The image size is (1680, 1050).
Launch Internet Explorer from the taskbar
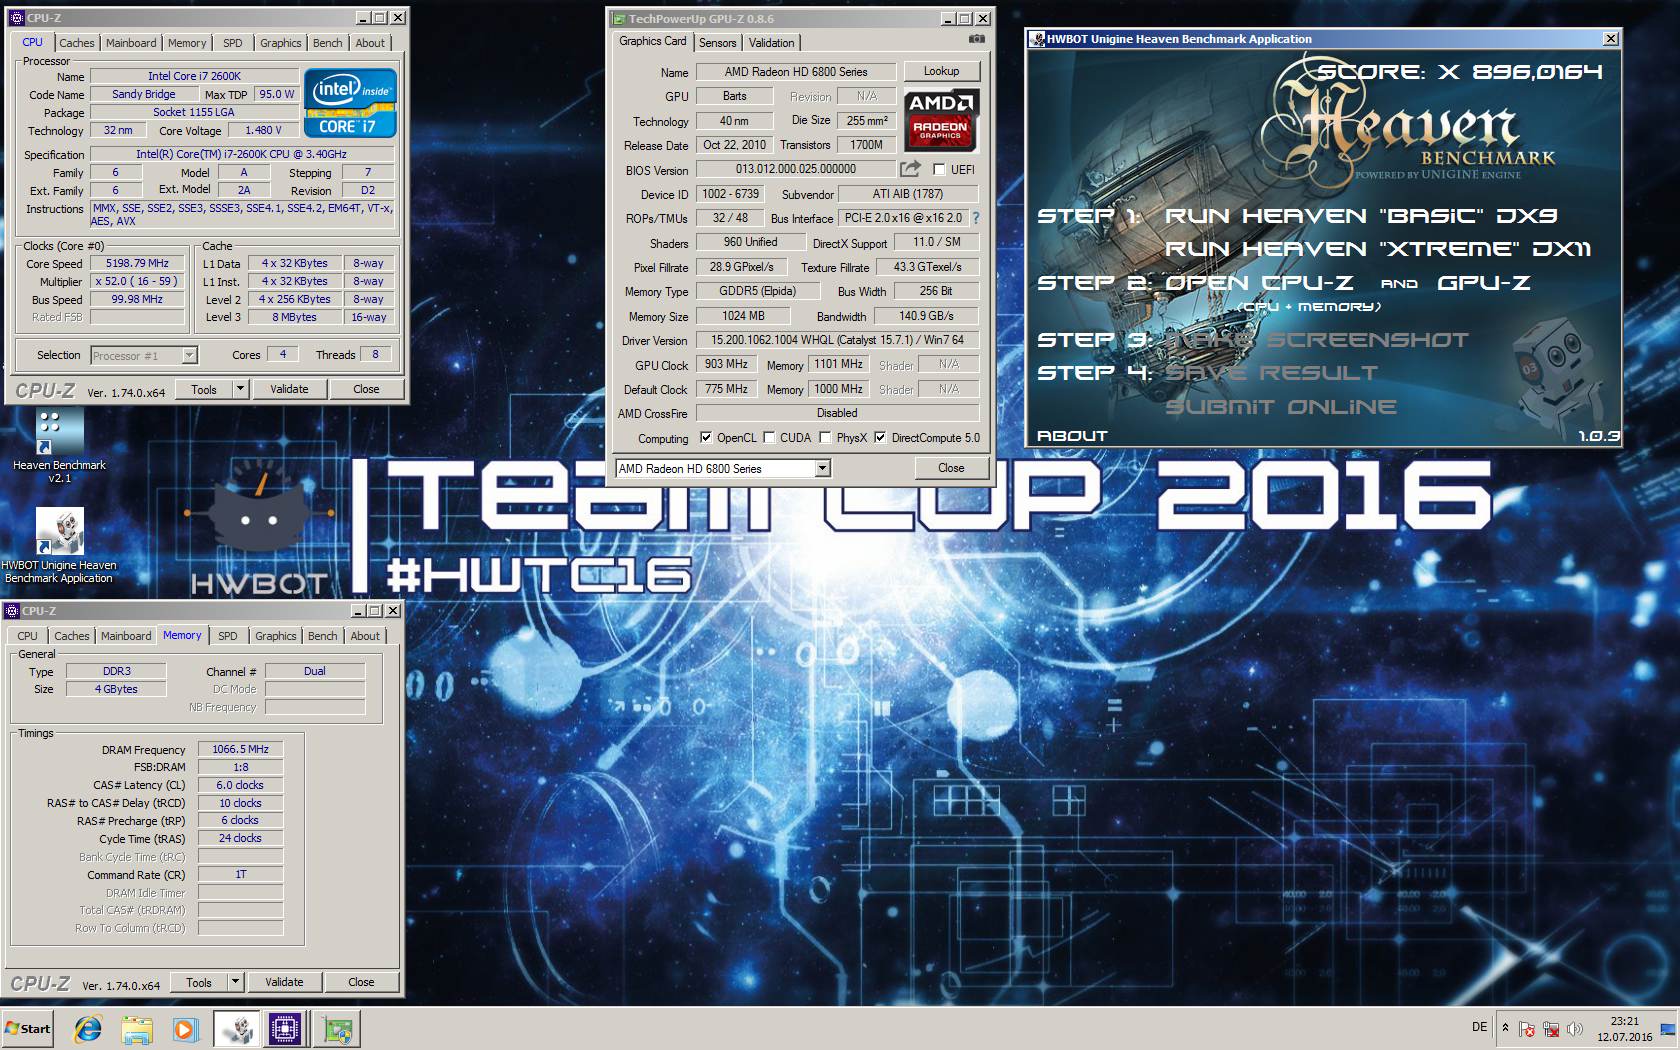pos(88,1029)
